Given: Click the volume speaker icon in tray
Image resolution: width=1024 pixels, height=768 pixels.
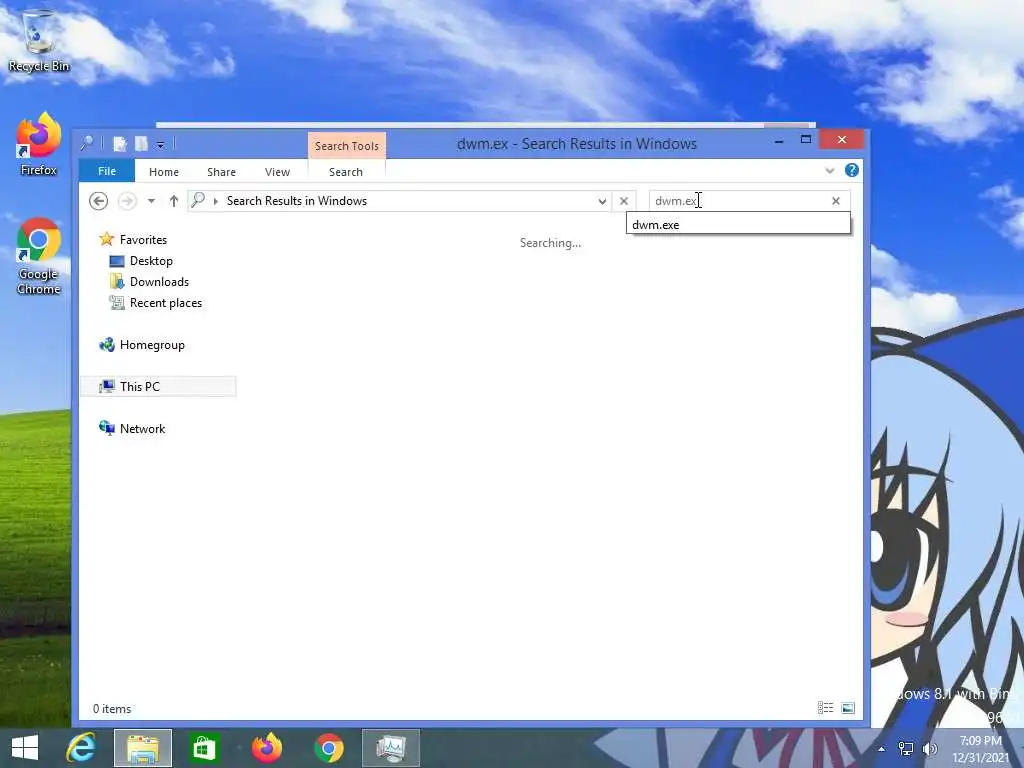Looking at the screenshot, I should (x=929, y=749).
